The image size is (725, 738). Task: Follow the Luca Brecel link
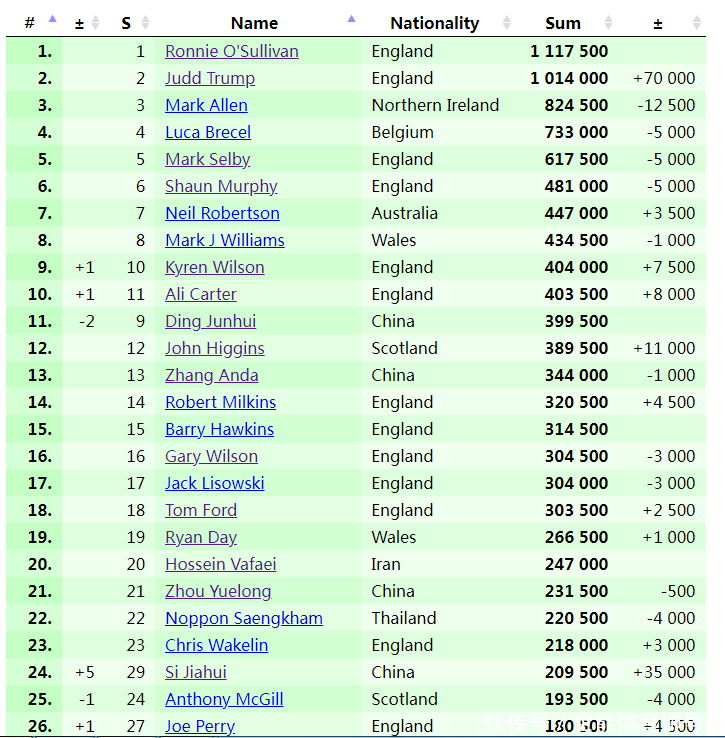click(208, 132)
